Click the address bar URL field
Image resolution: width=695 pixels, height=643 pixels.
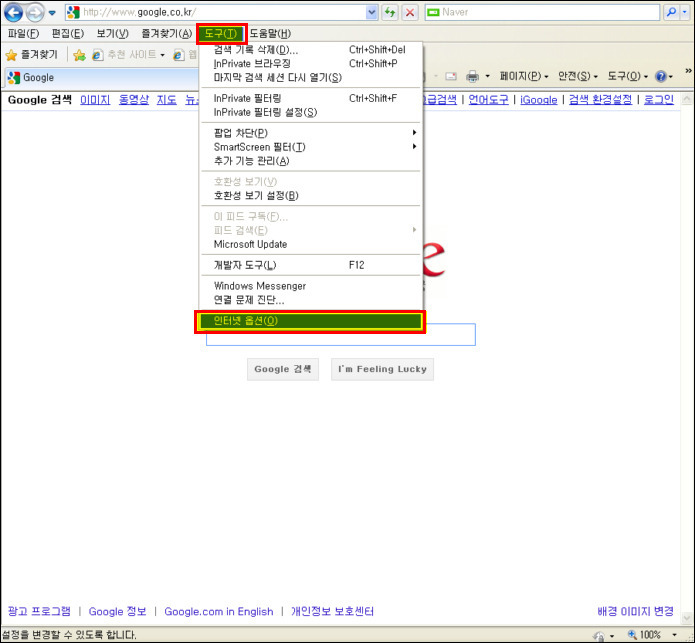(215, 12)
